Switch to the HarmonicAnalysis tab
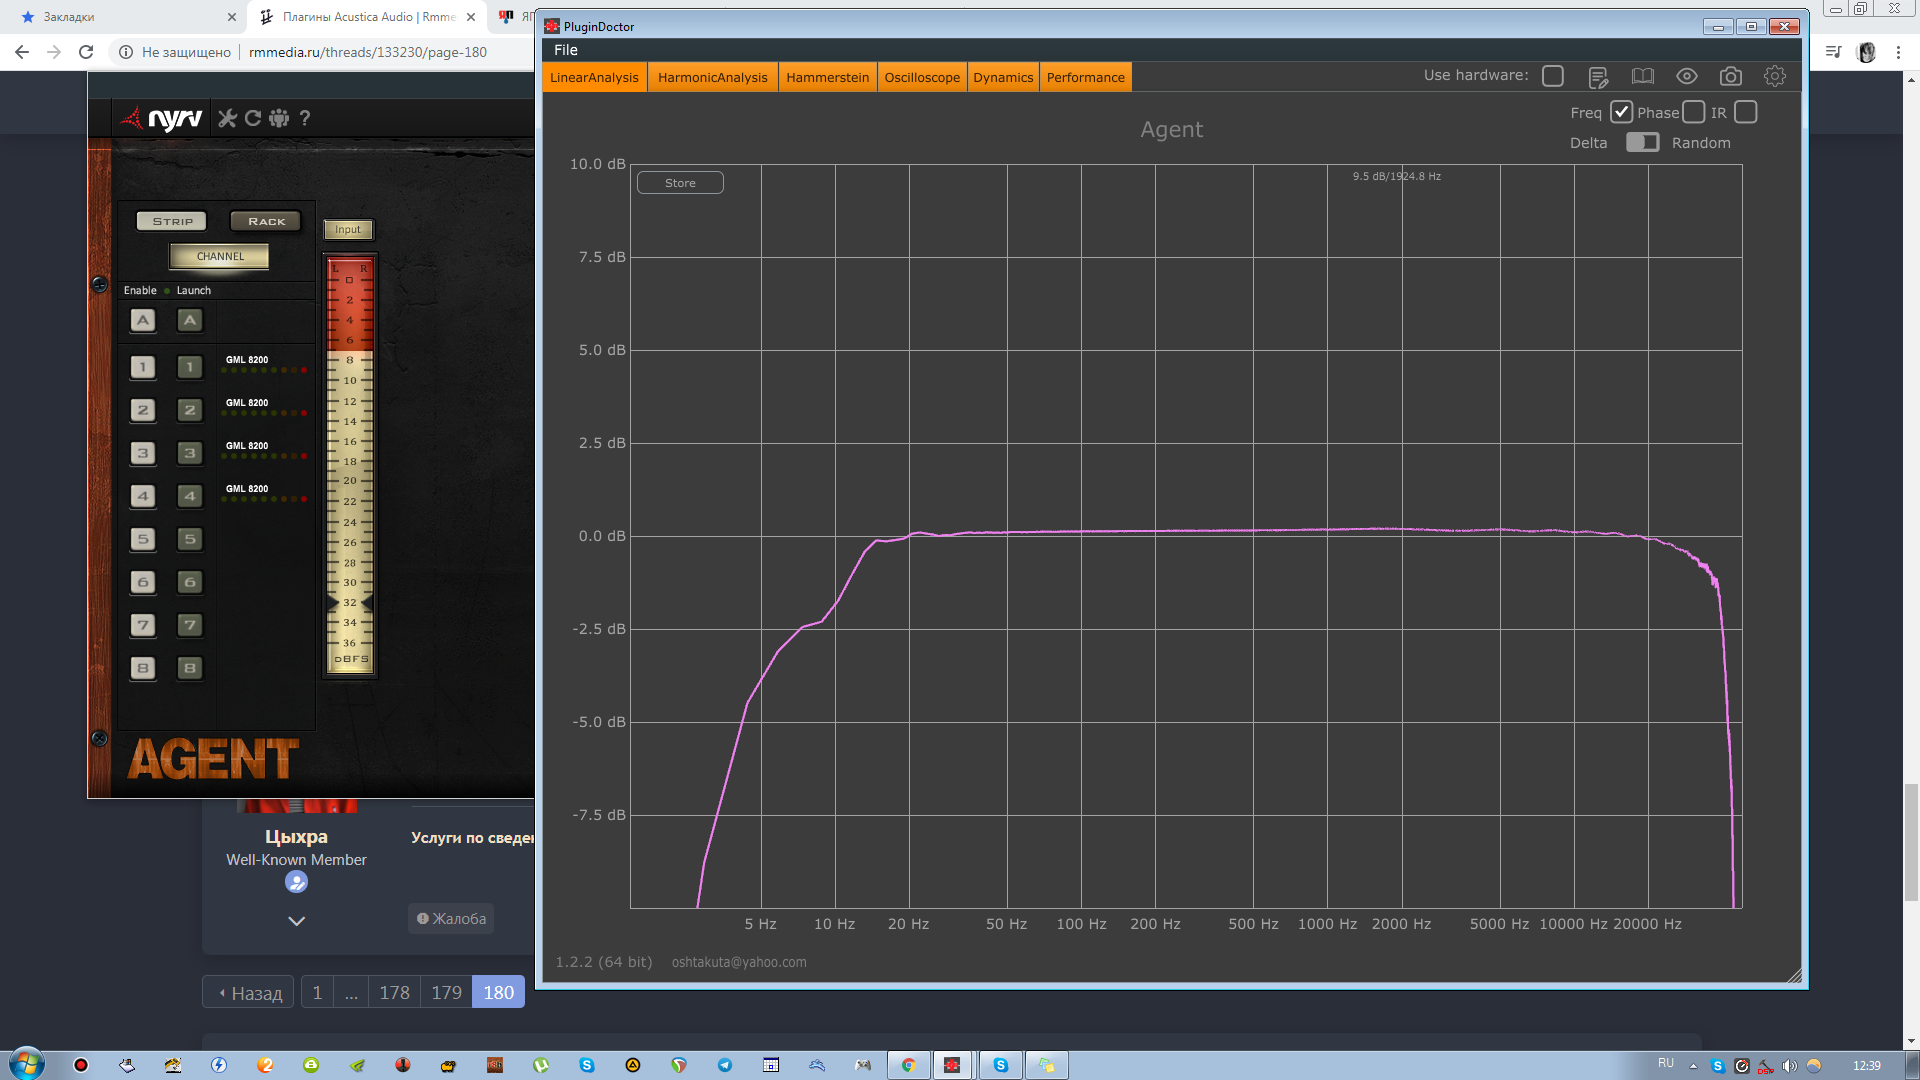 tap(713, 78)
